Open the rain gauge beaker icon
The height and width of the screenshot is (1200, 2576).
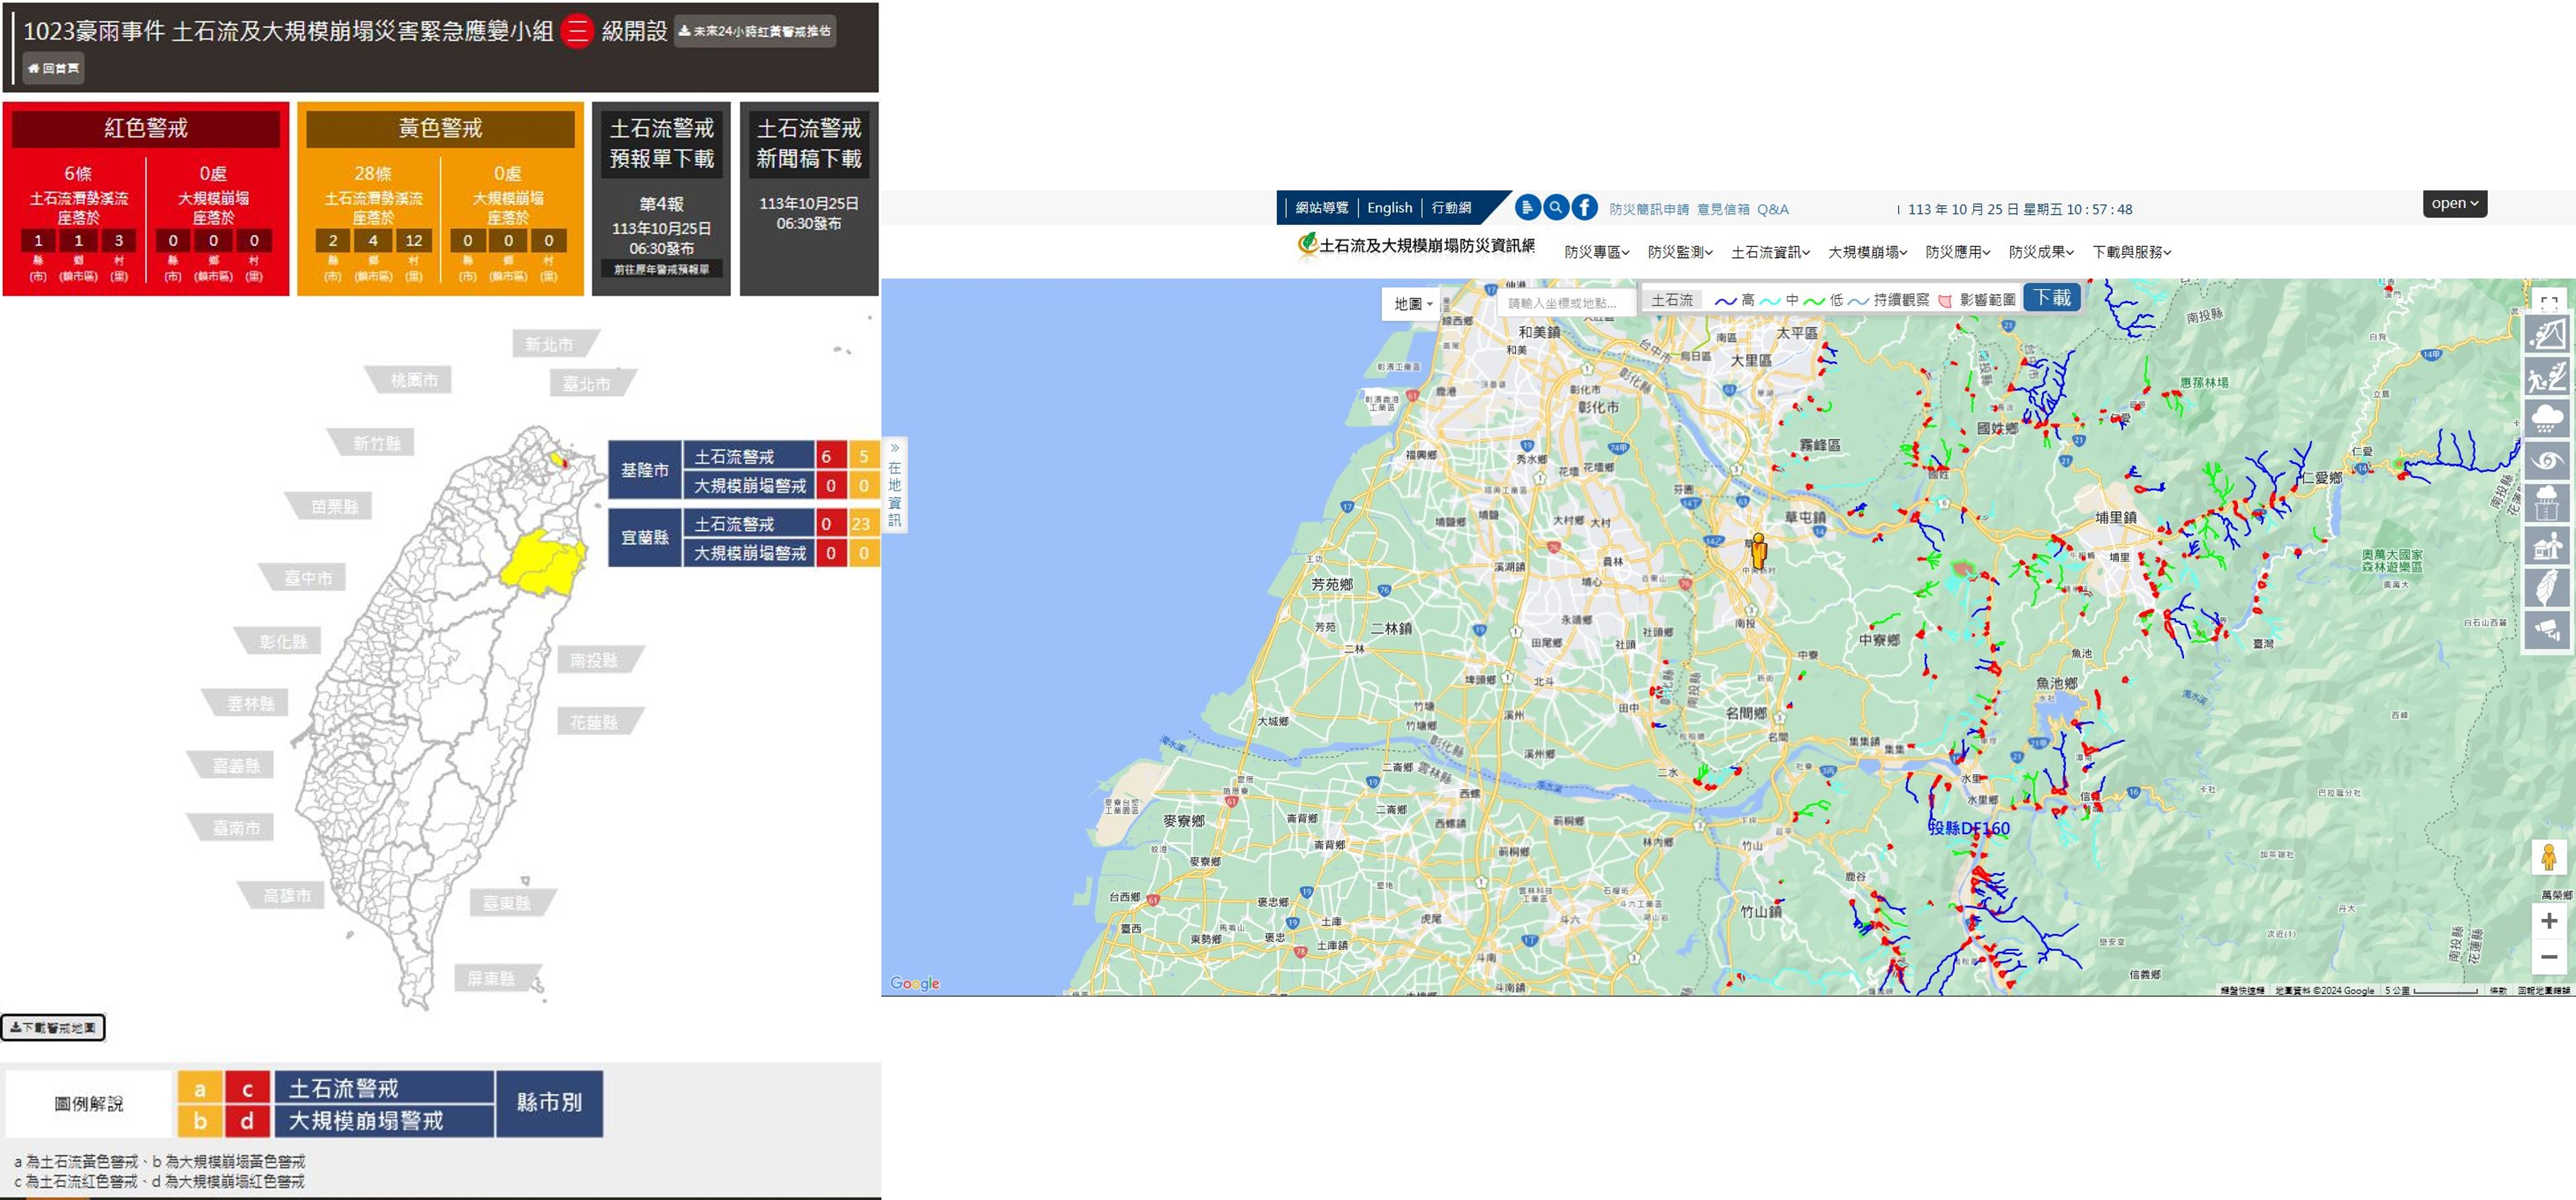click(x=2547, y=503)
